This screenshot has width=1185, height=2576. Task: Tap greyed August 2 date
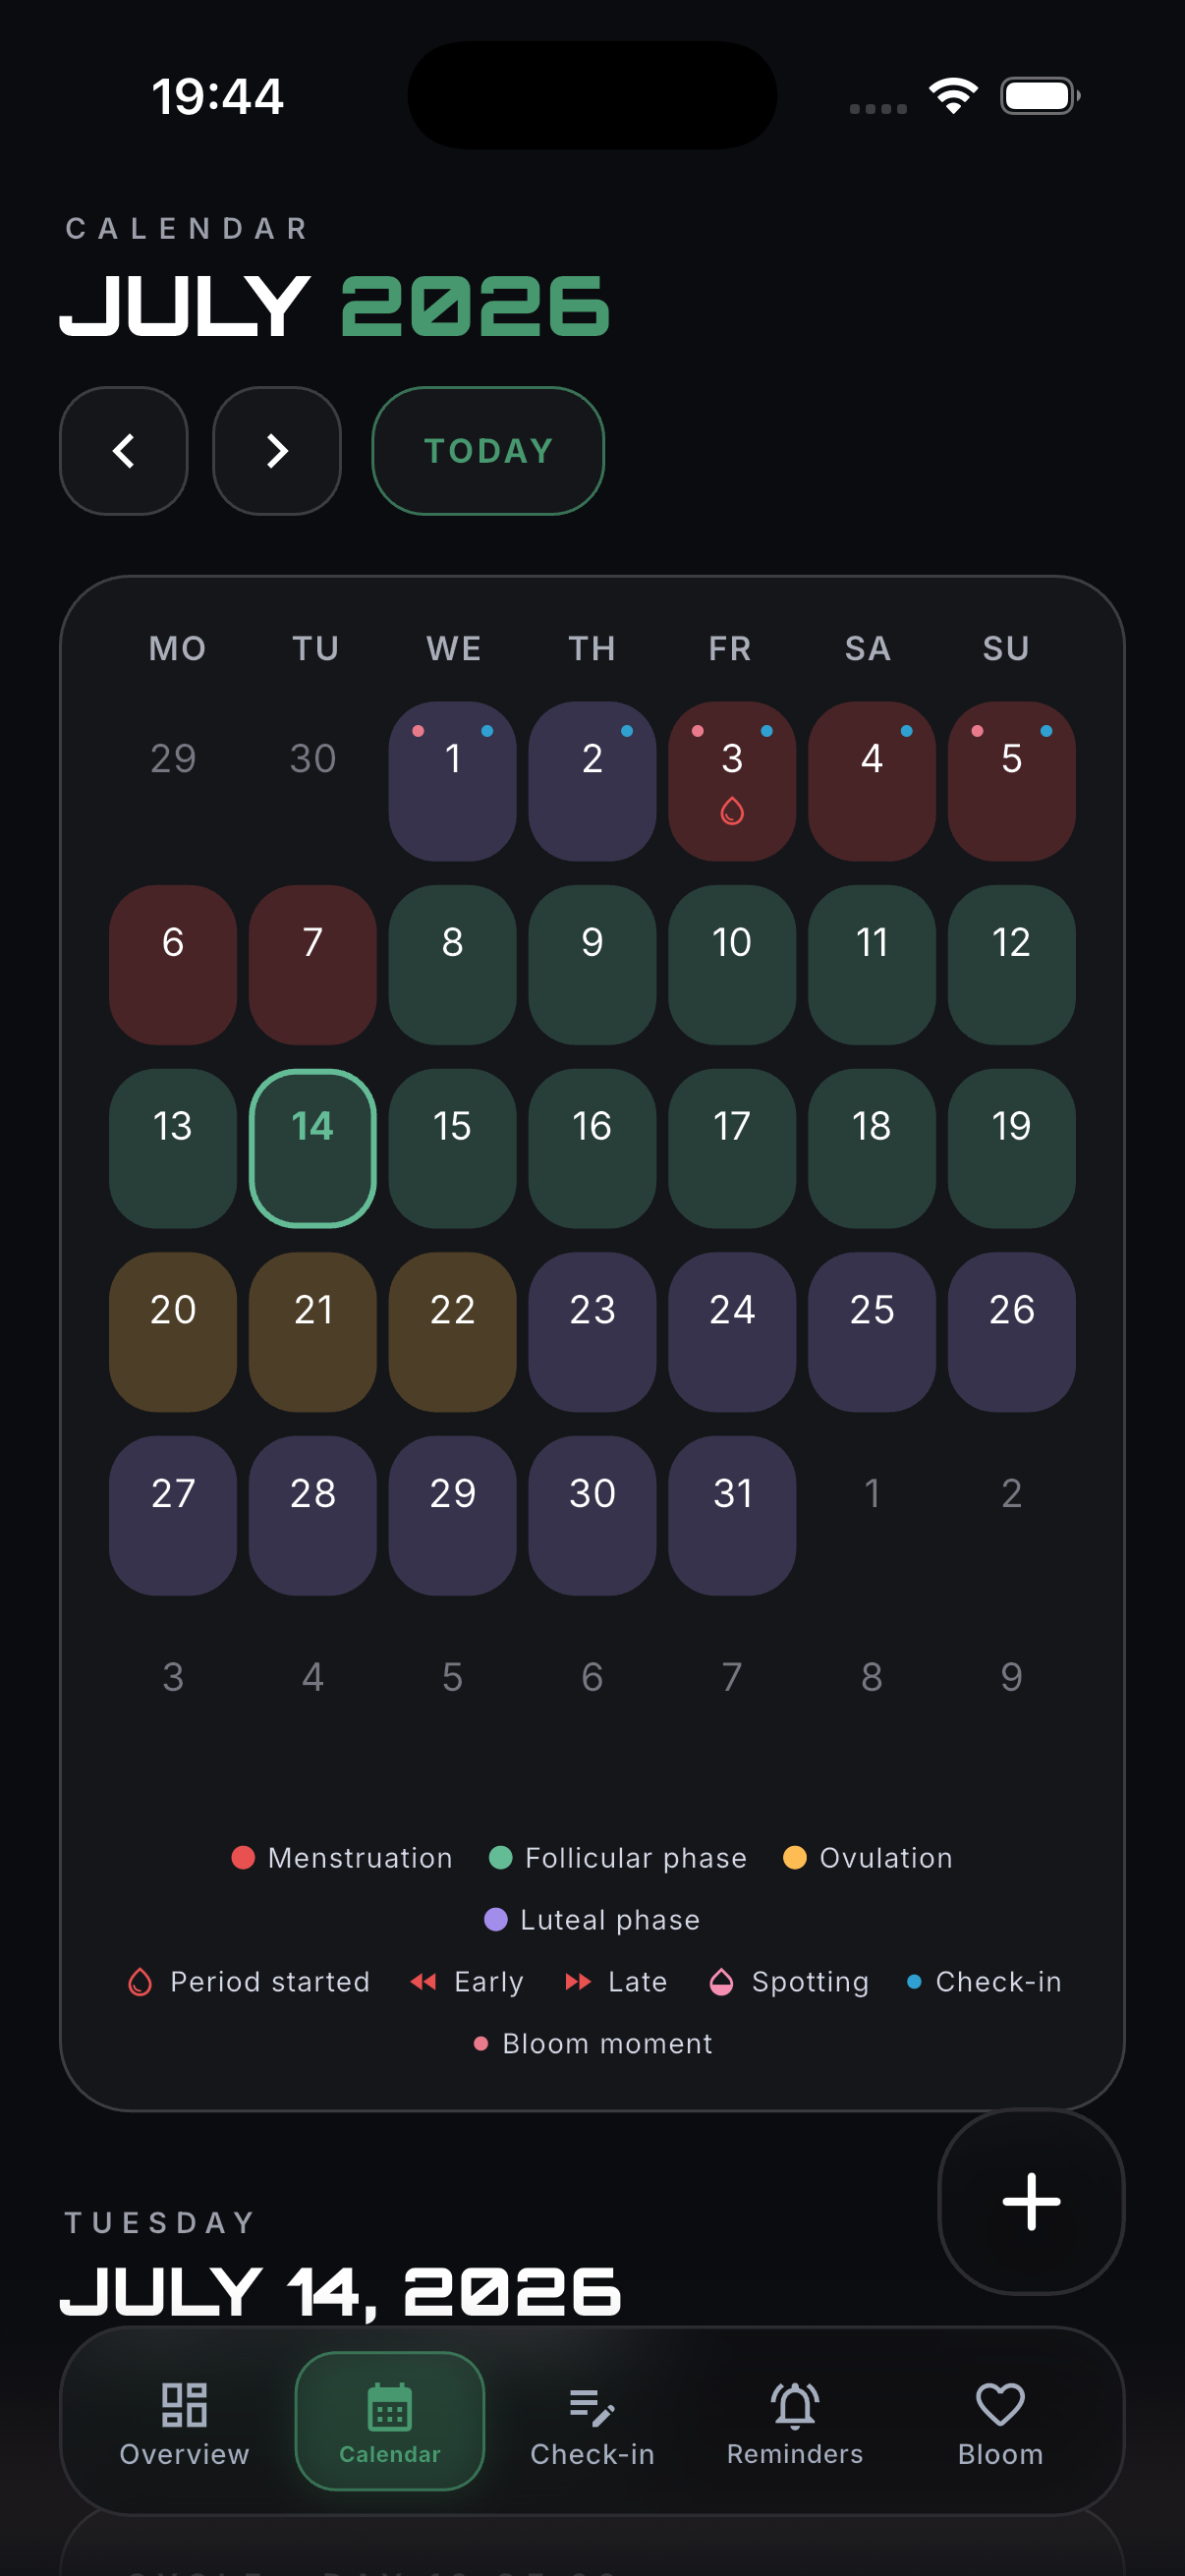1012,1494
